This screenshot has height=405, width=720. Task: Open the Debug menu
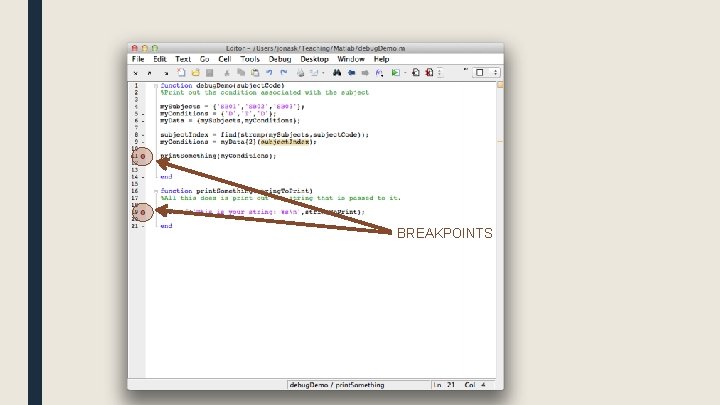[x=280, y=59]
